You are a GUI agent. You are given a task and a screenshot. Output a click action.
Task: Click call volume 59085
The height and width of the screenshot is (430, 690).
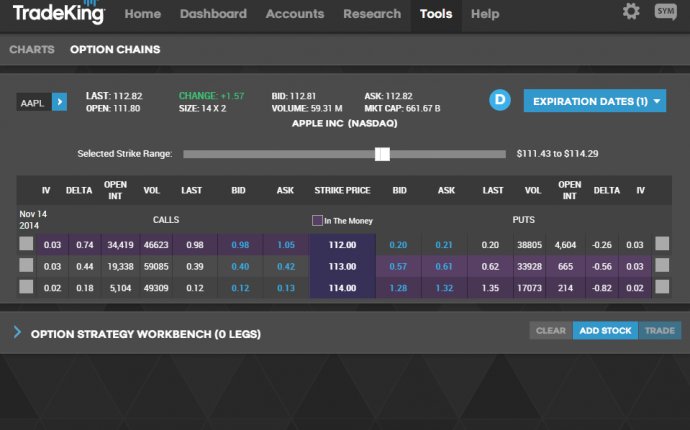click(156, 266)
